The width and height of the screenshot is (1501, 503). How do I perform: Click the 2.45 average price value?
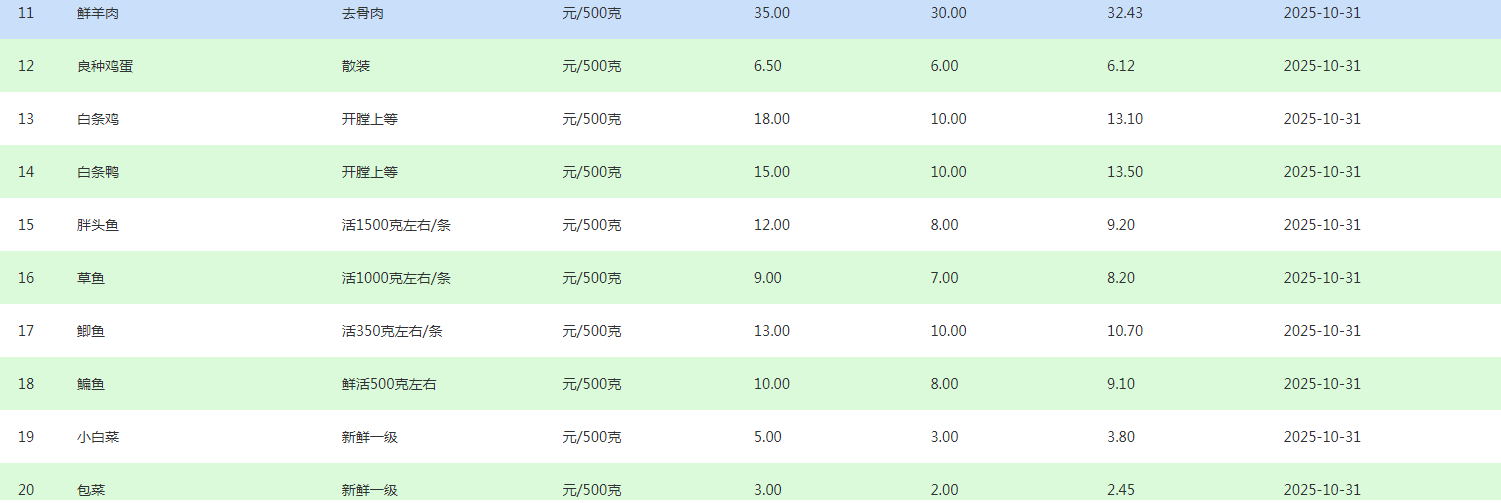(1121, 490)
